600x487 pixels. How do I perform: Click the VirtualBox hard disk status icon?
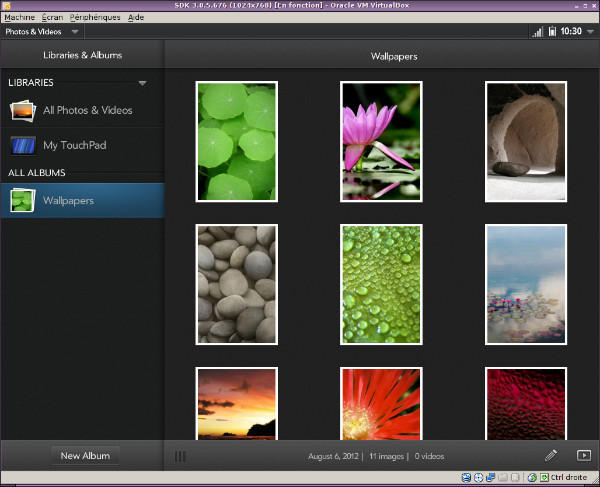point(466,477)
